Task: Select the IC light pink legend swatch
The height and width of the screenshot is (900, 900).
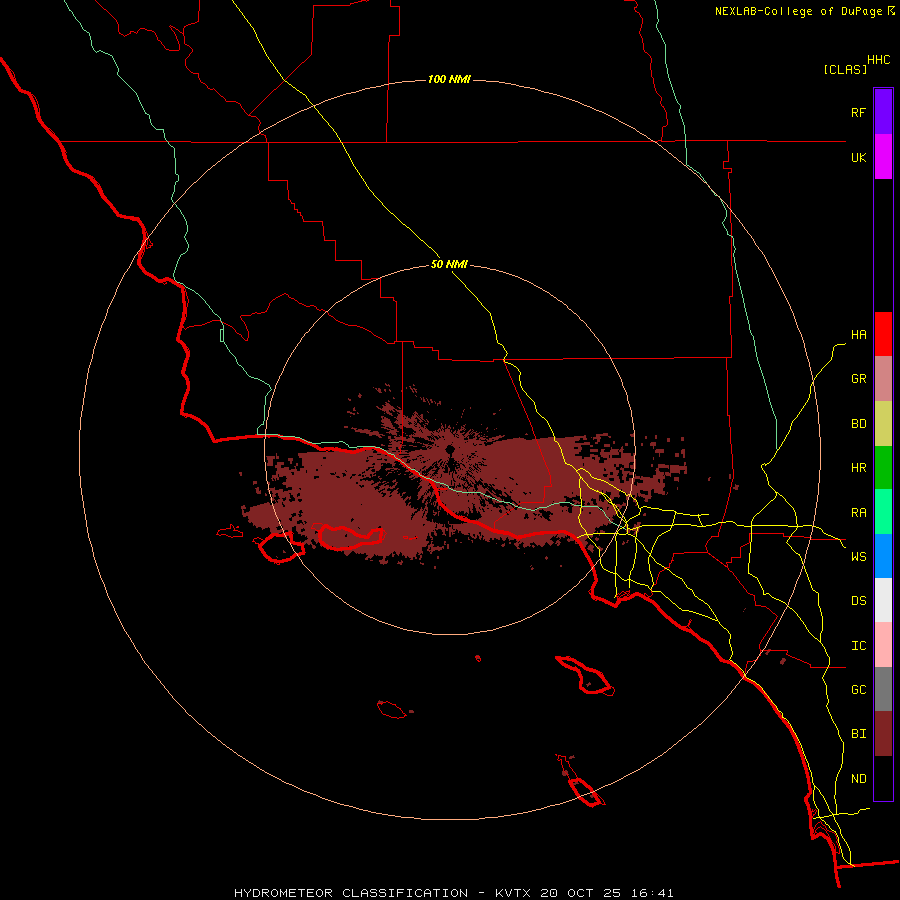Action: [883, 645]
